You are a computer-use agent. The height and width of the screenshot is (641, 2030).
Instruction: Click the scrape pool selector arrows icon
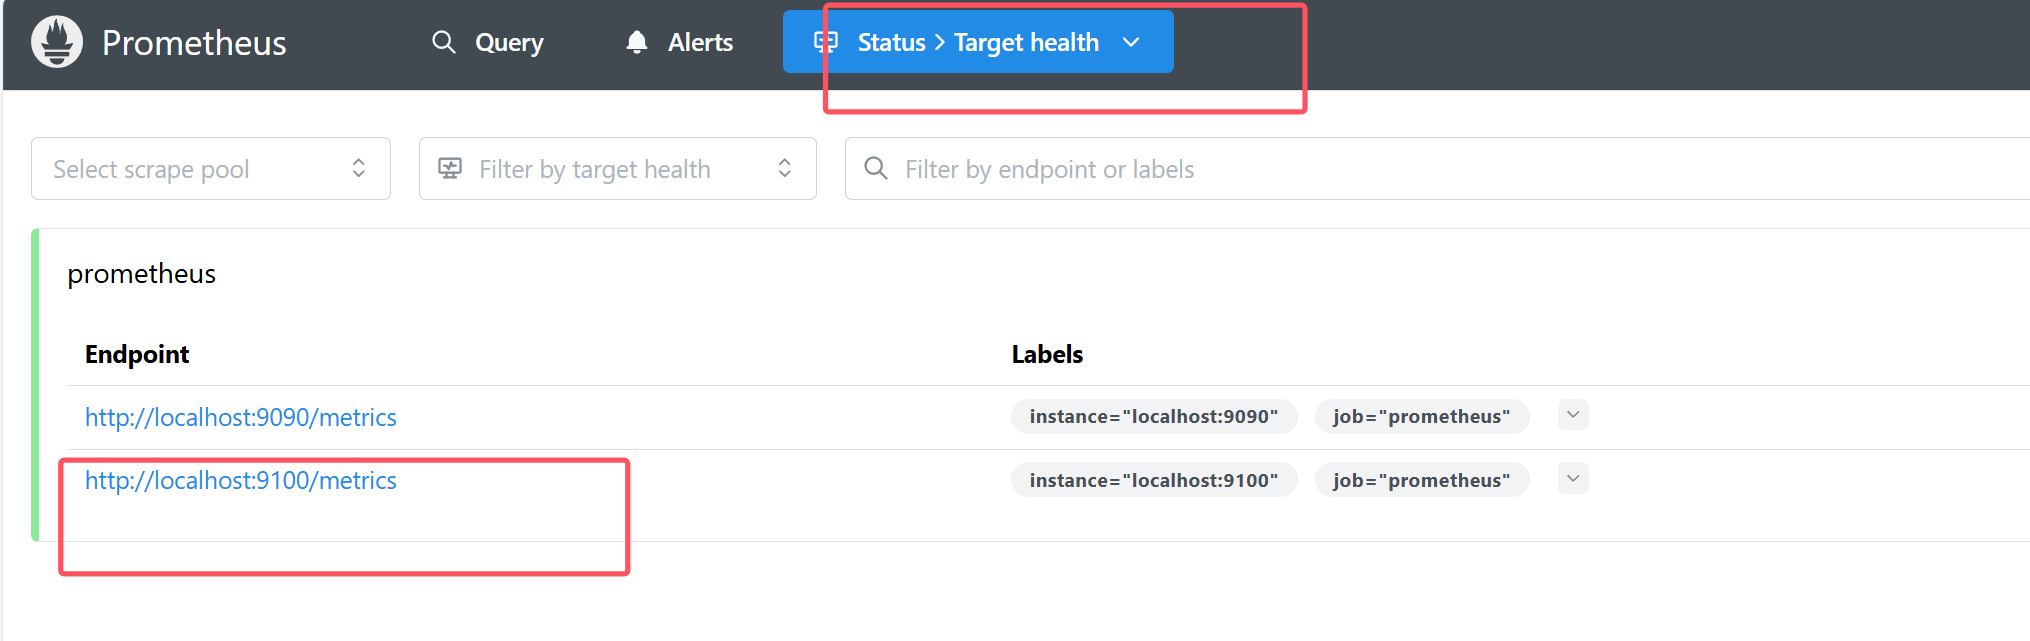(x=358, y=169)
